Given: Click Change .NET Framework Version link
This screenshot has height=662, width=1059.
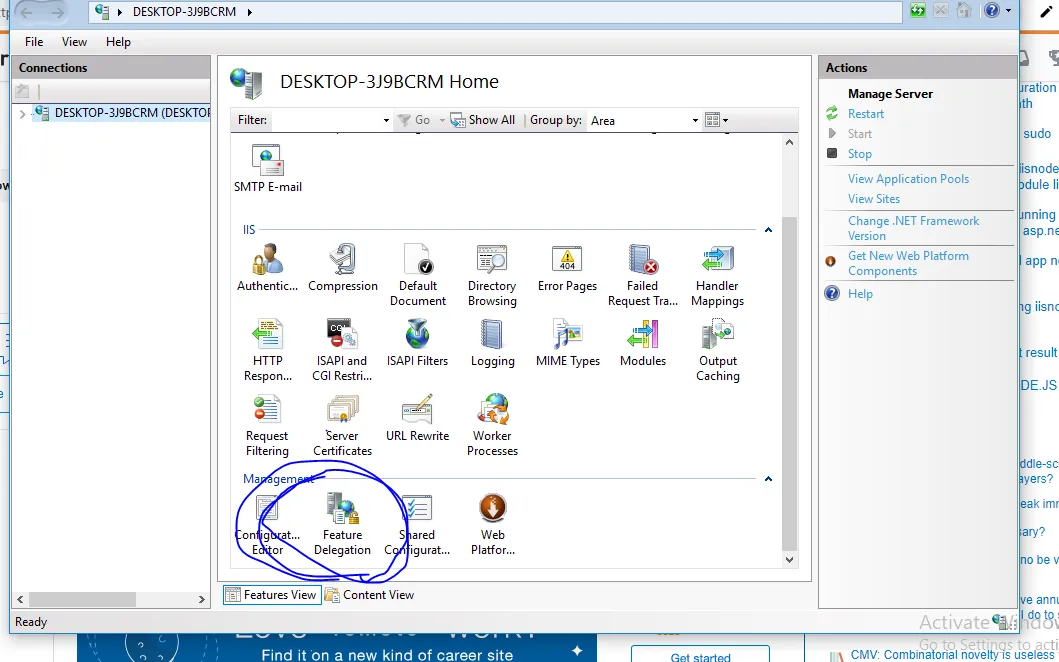Looking at the screenshot, I should click(913, 228).
